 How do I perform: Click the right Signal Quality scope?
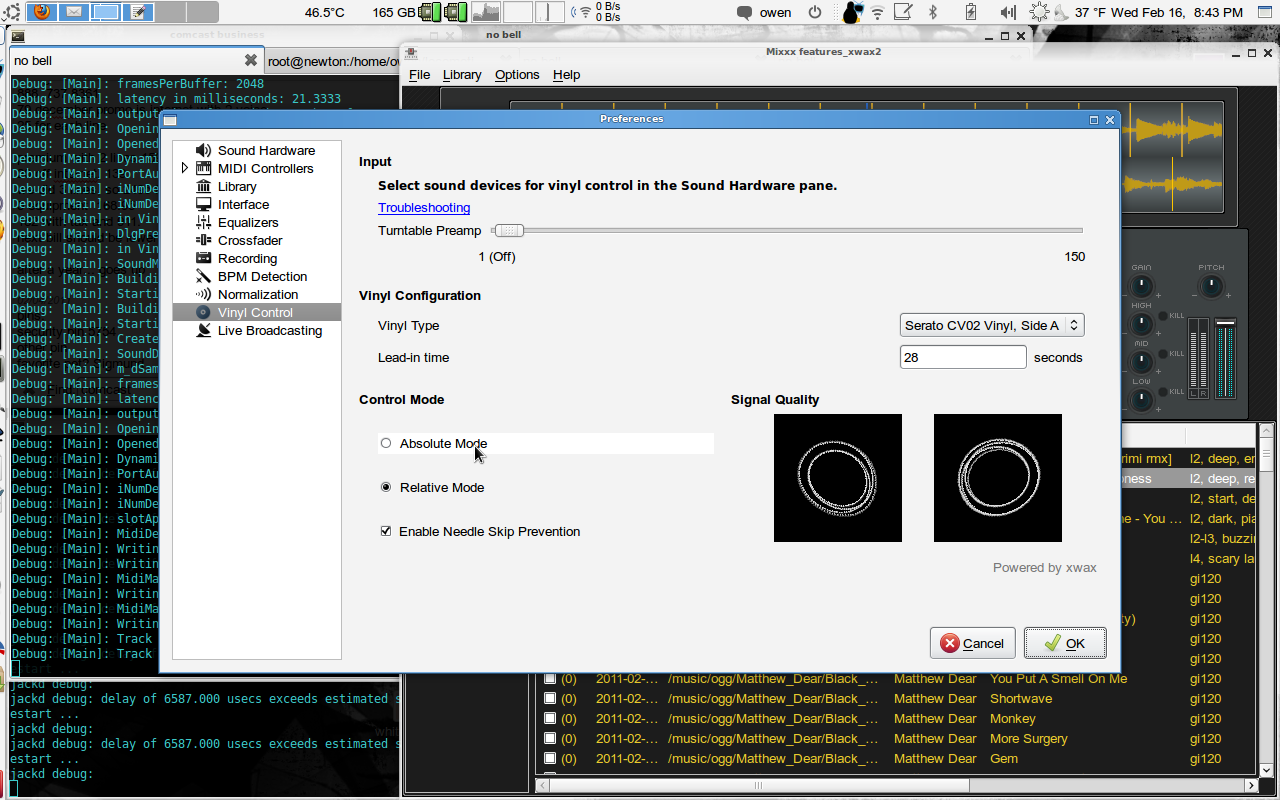coord(998,478)
